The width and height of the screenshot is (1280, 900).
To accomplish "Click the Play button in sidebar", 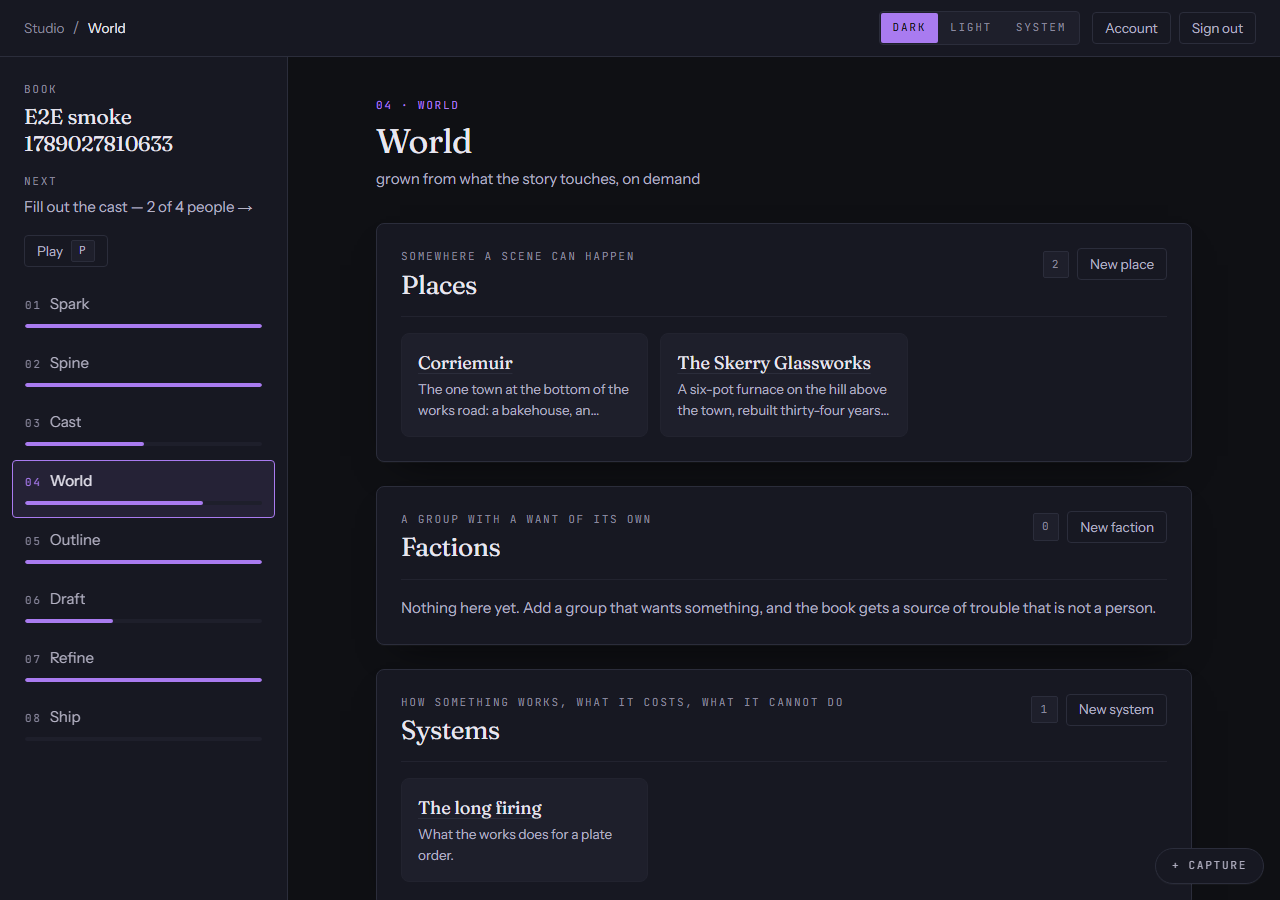I will coord(66,251).
